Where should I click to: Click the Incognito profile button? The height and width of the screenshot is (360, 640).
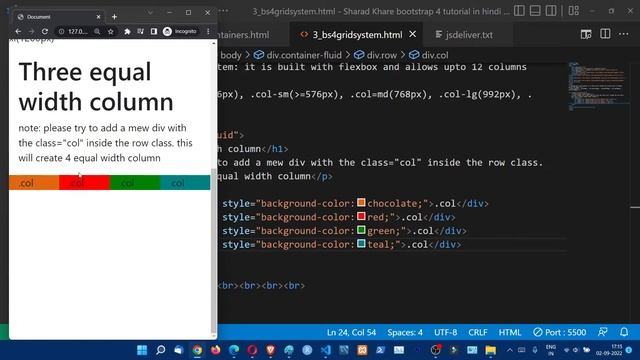[x=180, y=31]
